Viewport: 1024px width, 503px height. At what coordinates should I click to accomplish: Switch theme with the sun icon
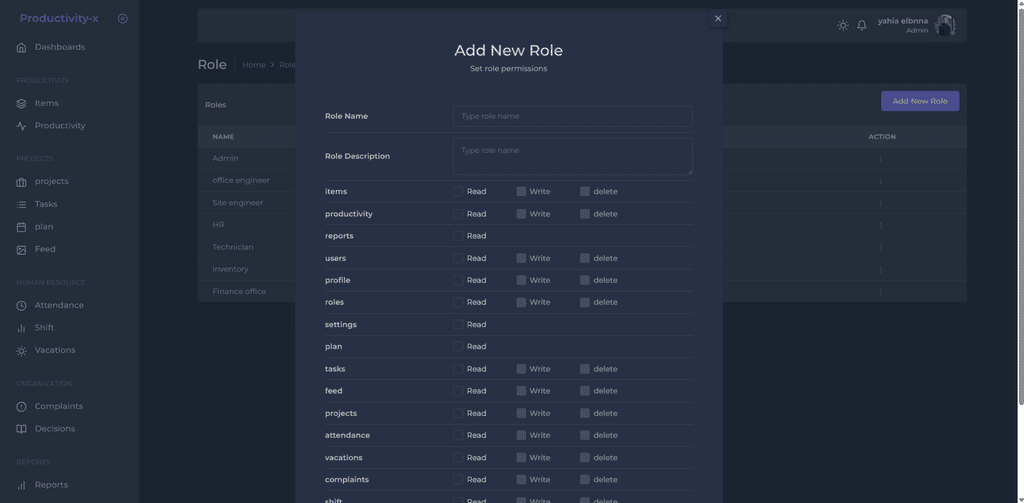(843, 25)
